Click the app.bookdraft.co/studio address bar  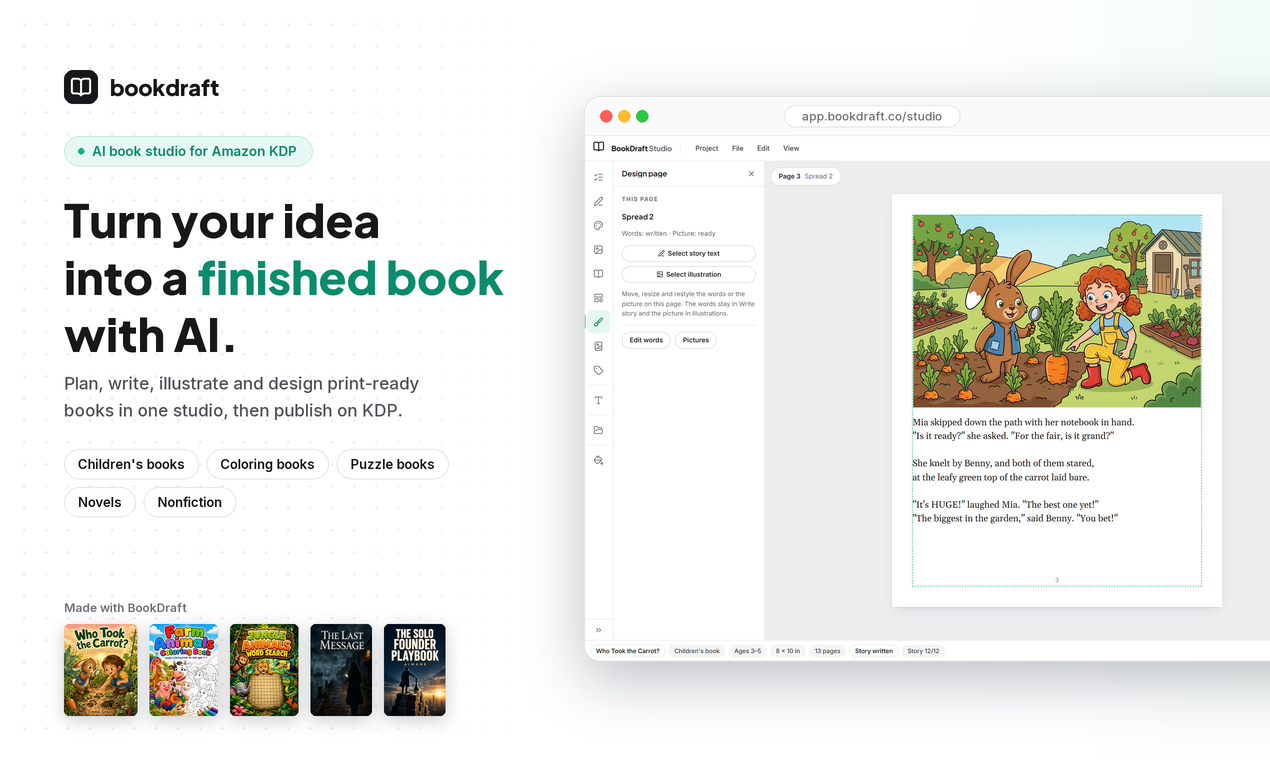tap(872, 116)
